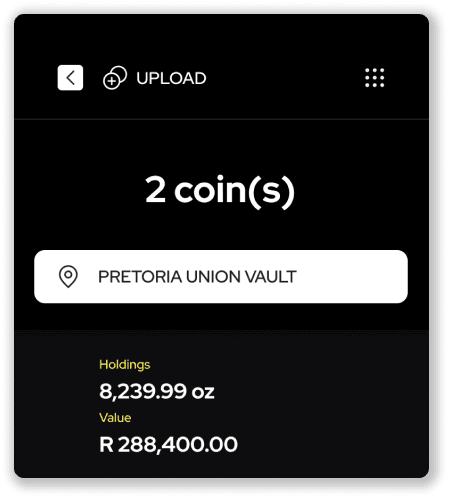
Task: Select the UPLOAD header label
Action: (x=171, y=78)
